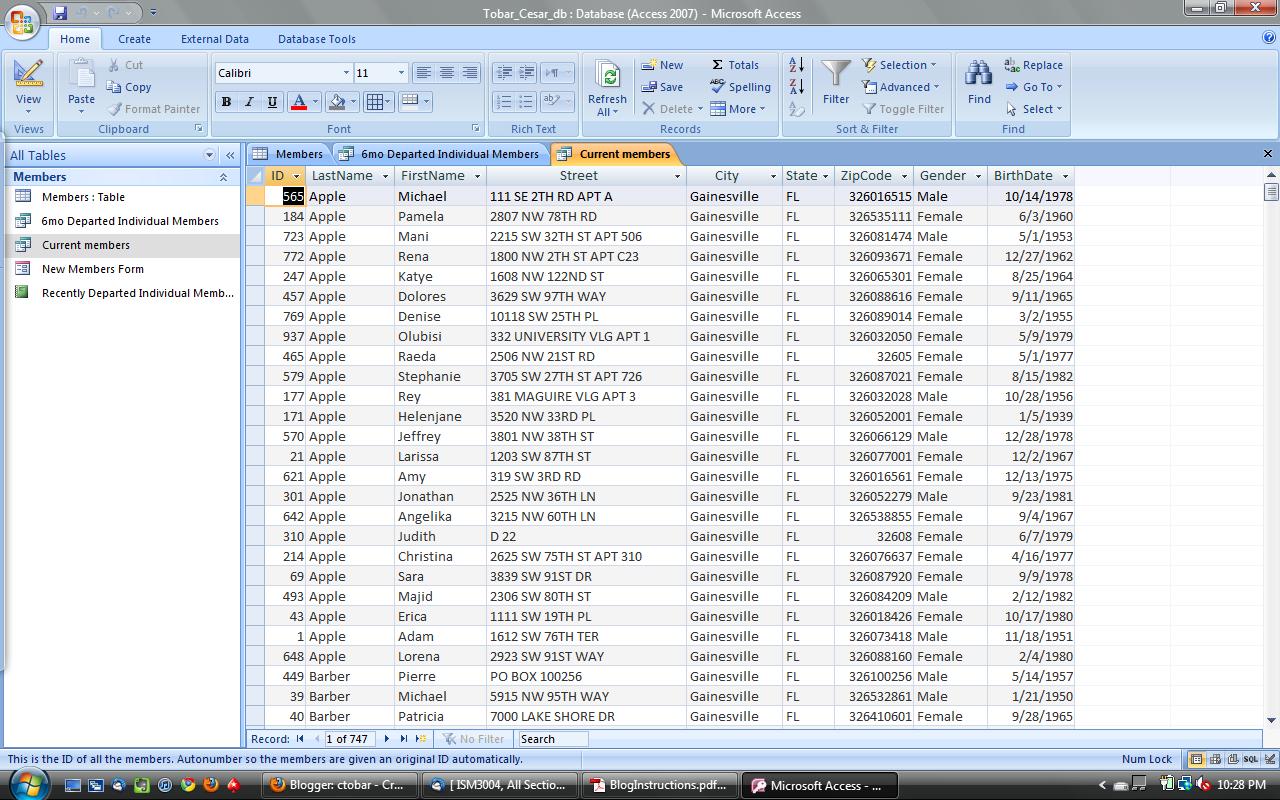Go to the next record
The height and width of the screenshot is (800, 1280).
[x=387, y=739]
